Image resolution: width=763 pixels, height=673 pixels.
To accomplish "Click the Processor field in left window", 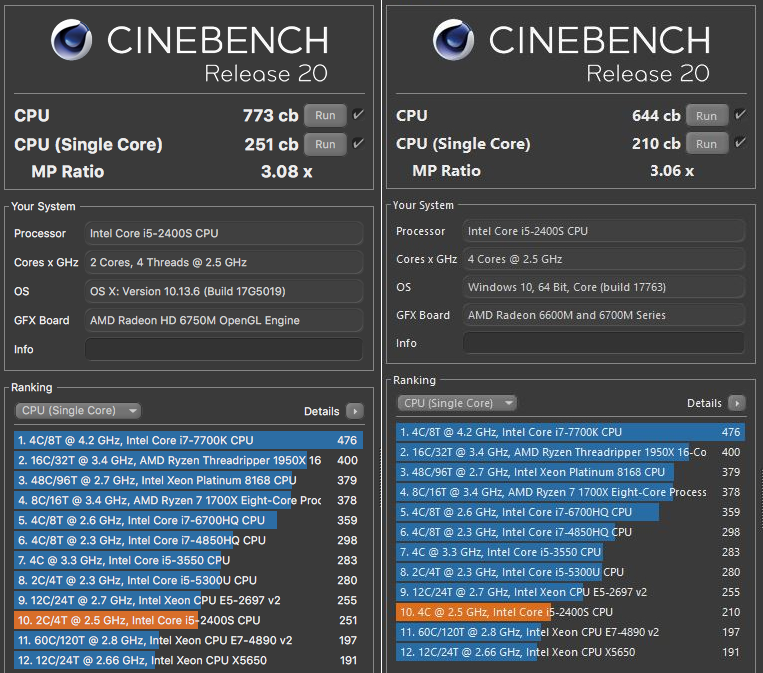I will (224, 233).
